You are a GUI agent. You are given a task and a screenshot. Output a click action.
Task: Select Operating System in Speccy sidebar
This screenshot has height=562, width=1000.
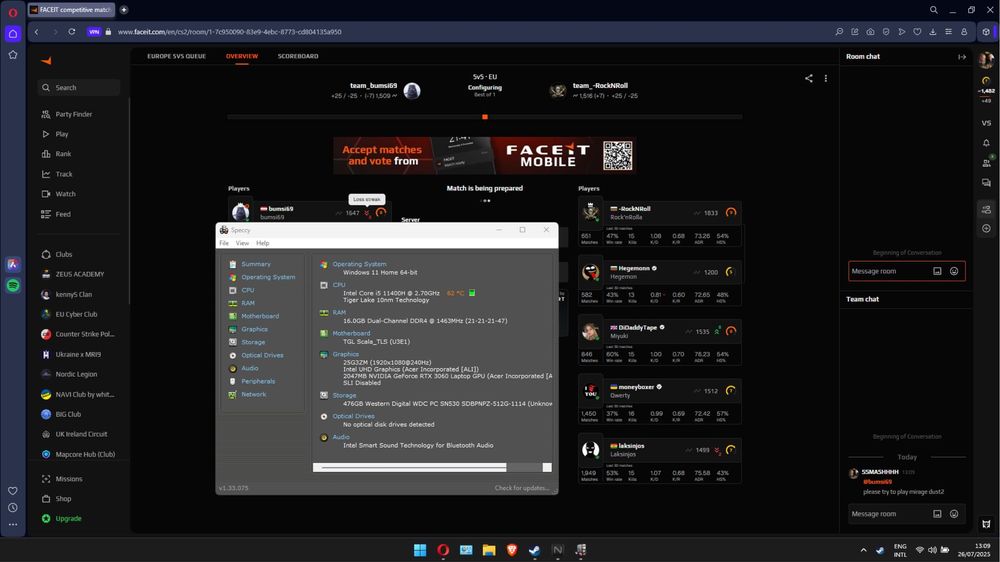coord(268,277)
